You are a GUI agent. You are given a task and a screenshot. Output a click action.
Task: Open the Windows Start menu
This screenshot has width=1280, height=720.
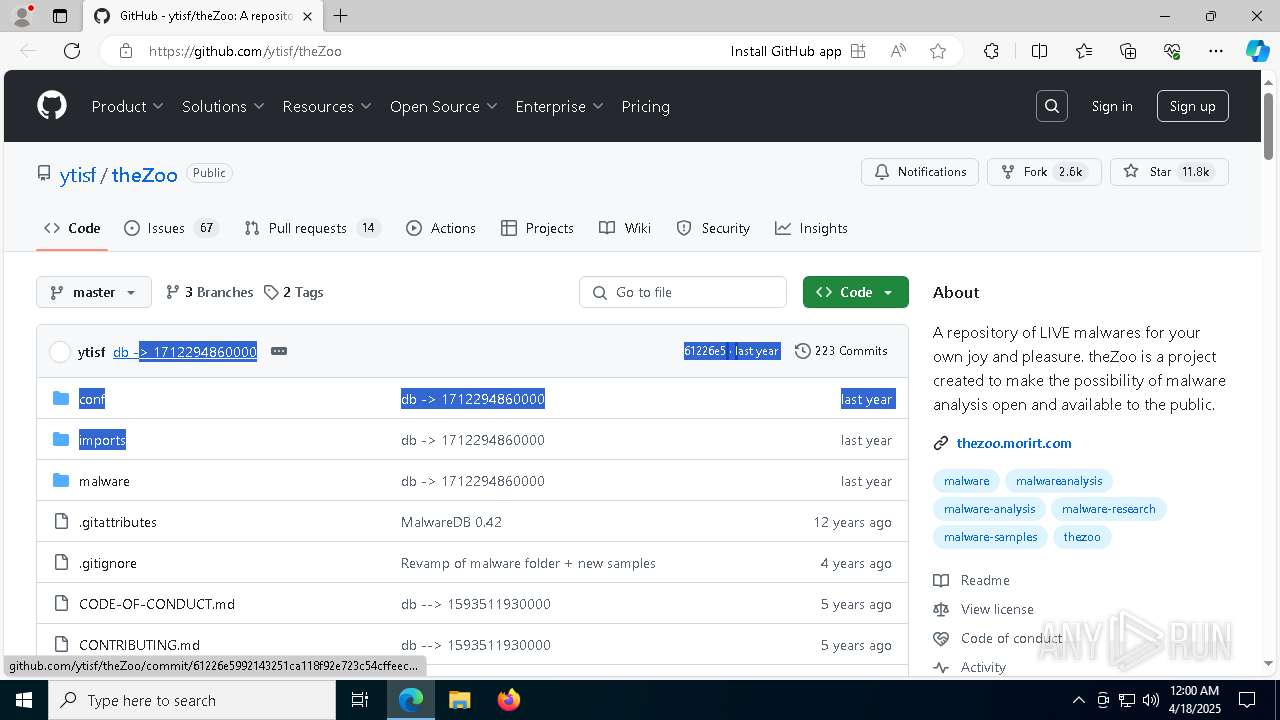[x=24, y=700]
